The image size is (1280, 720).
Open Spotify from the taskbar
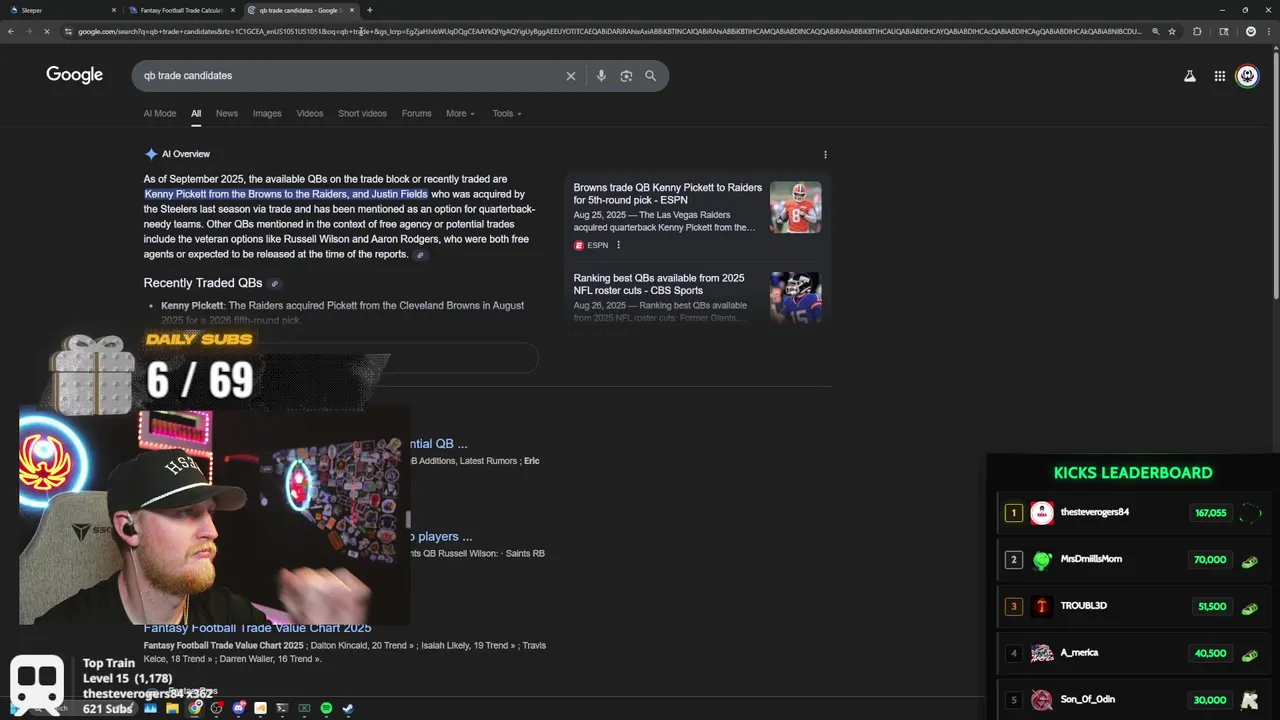(326, 708)
